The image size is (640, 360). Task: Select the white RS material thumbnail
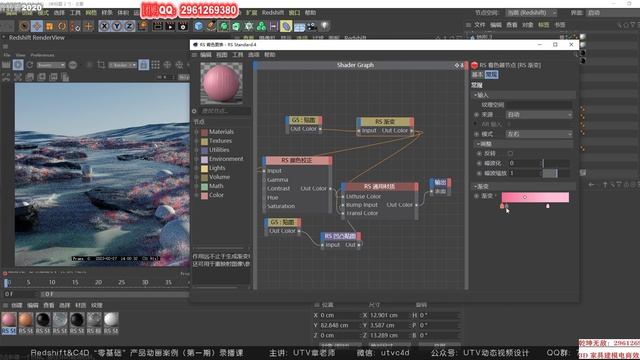coord(111,320)
